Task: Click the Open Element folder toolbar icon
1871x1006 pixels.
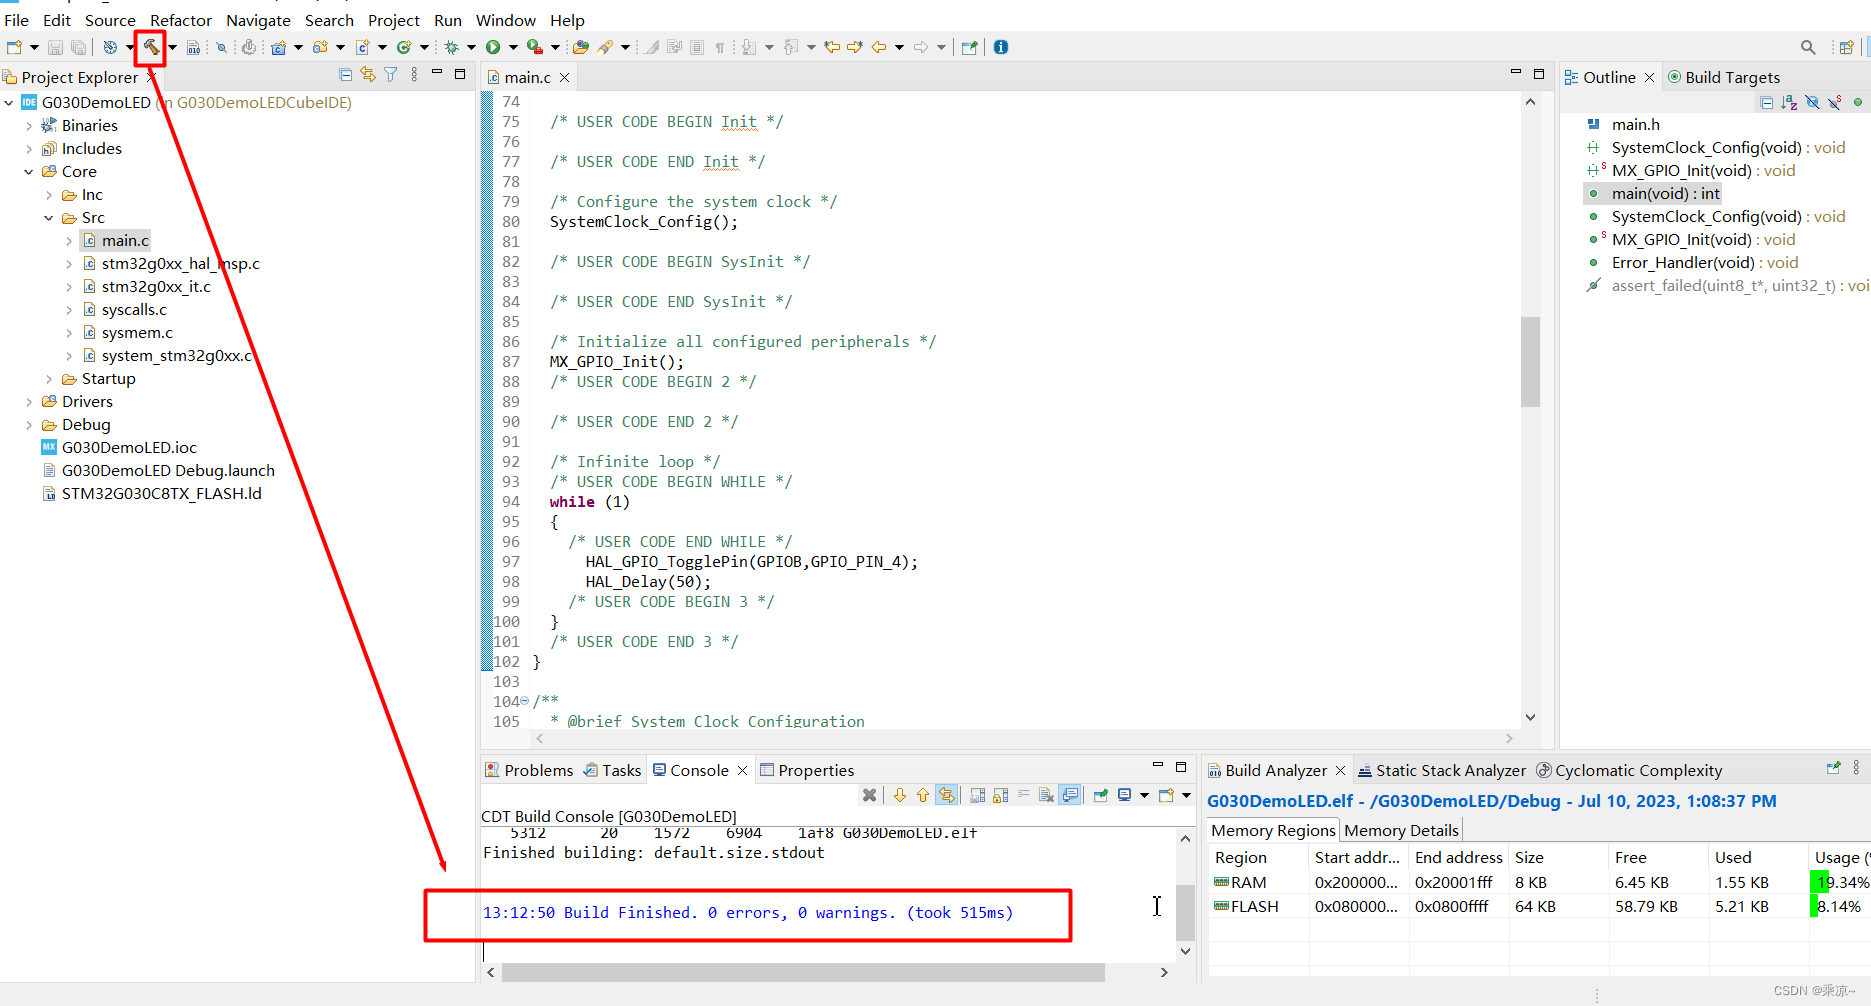Action: tap(581, 47)
